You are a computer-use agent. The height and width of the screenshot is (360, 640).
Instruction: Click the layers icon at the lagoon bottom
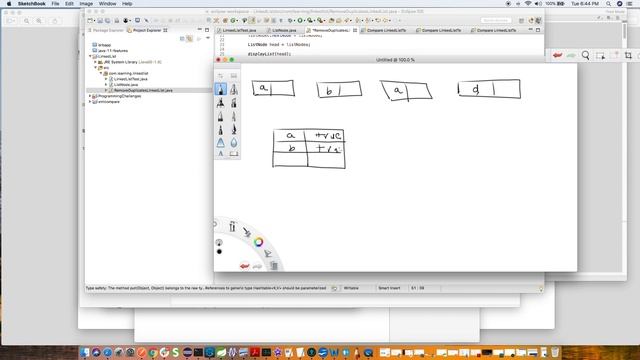click(274, 266)
